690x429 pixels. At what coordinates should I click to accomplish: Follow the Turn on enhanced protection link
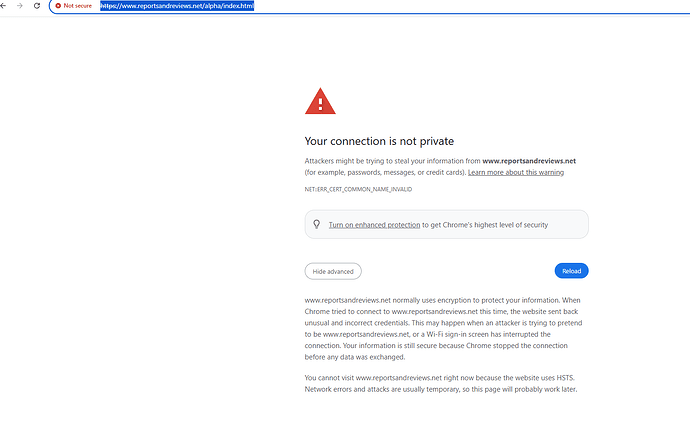(x=374, y=225)
